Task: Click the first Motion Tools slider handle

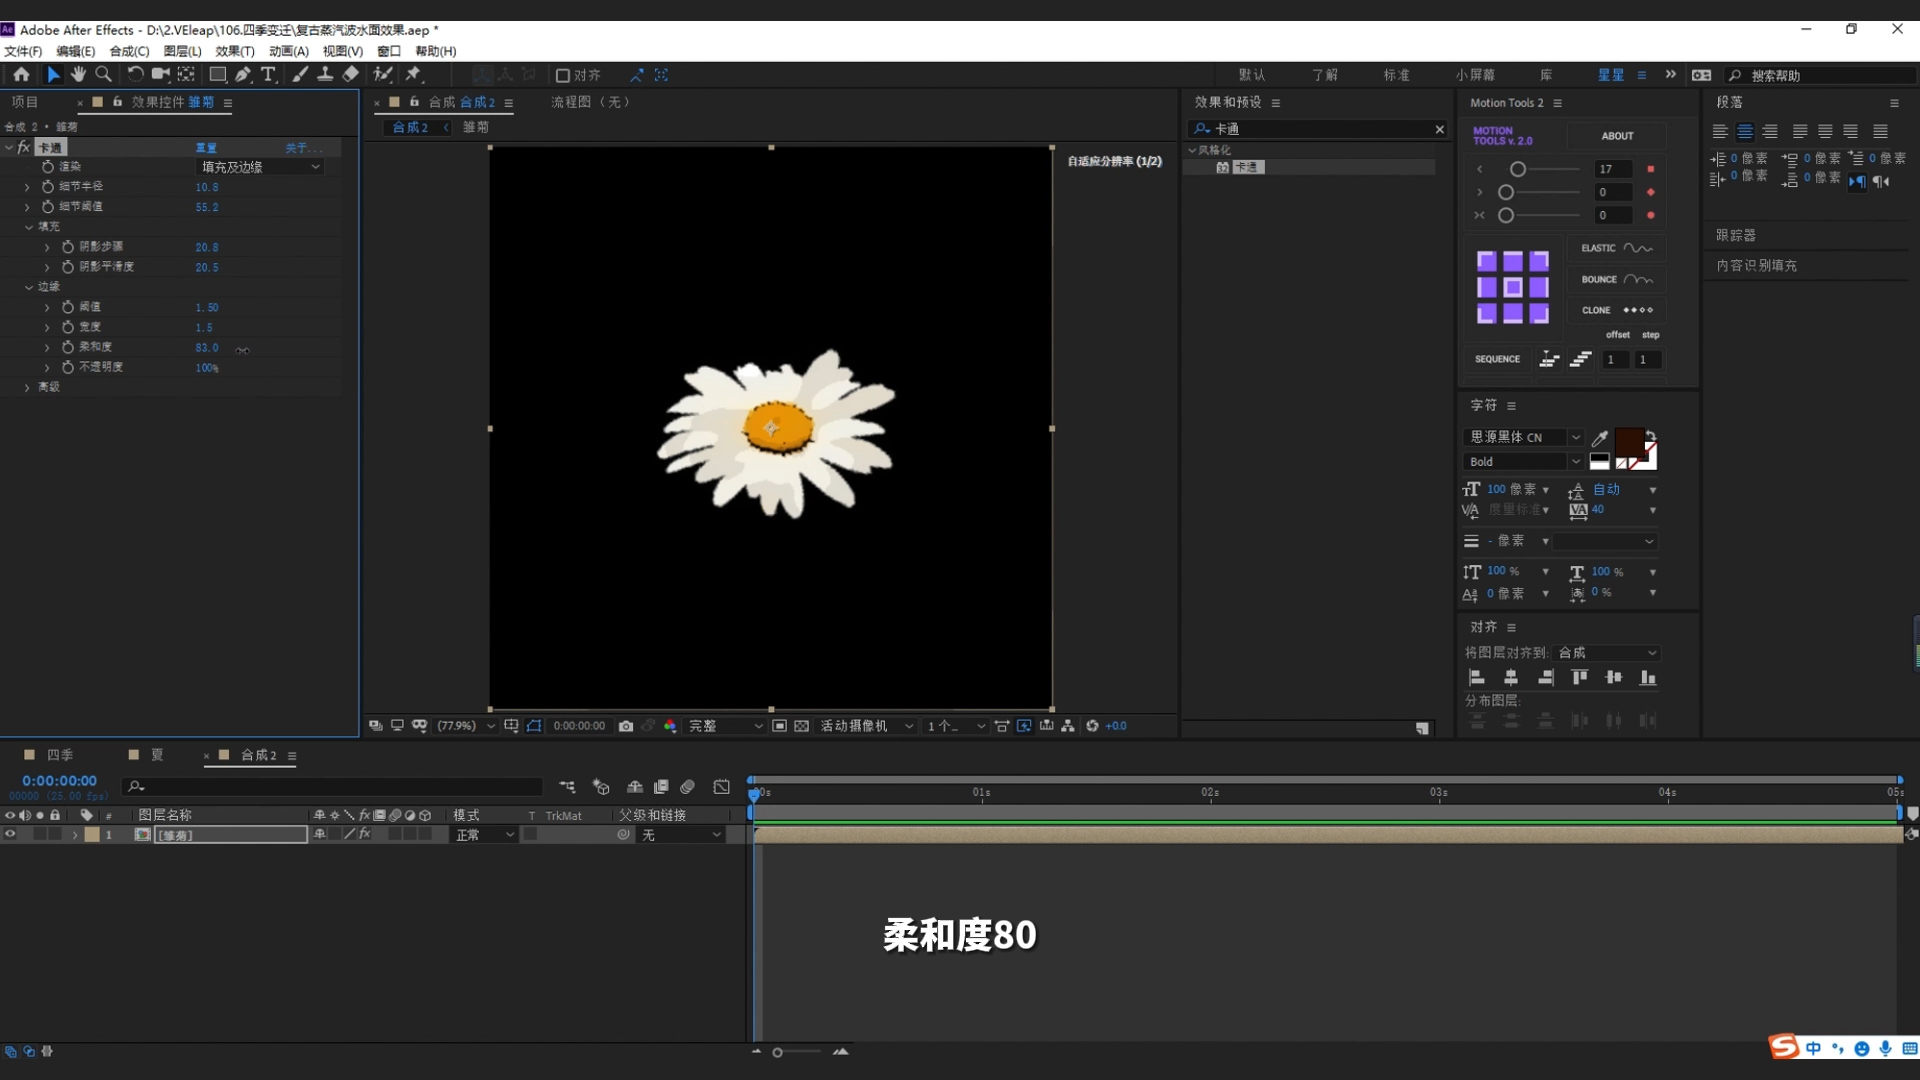Action: click(x=1518, y=169)
